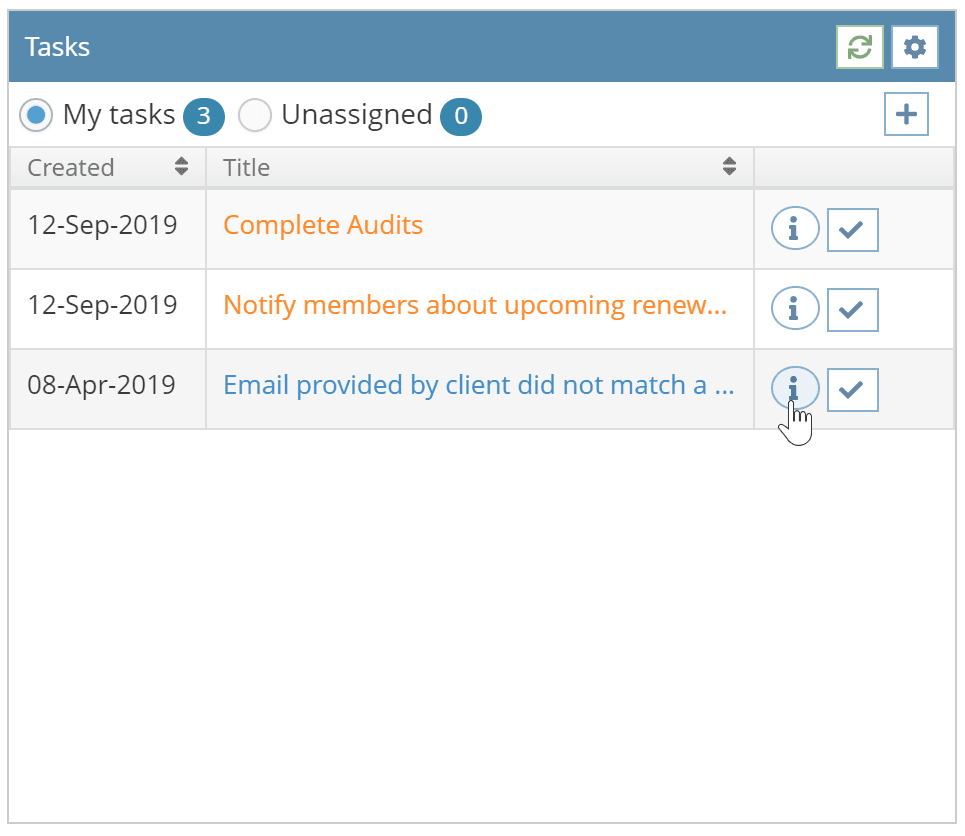
Task: Complete the Notify members task
Action: (852, 310)
